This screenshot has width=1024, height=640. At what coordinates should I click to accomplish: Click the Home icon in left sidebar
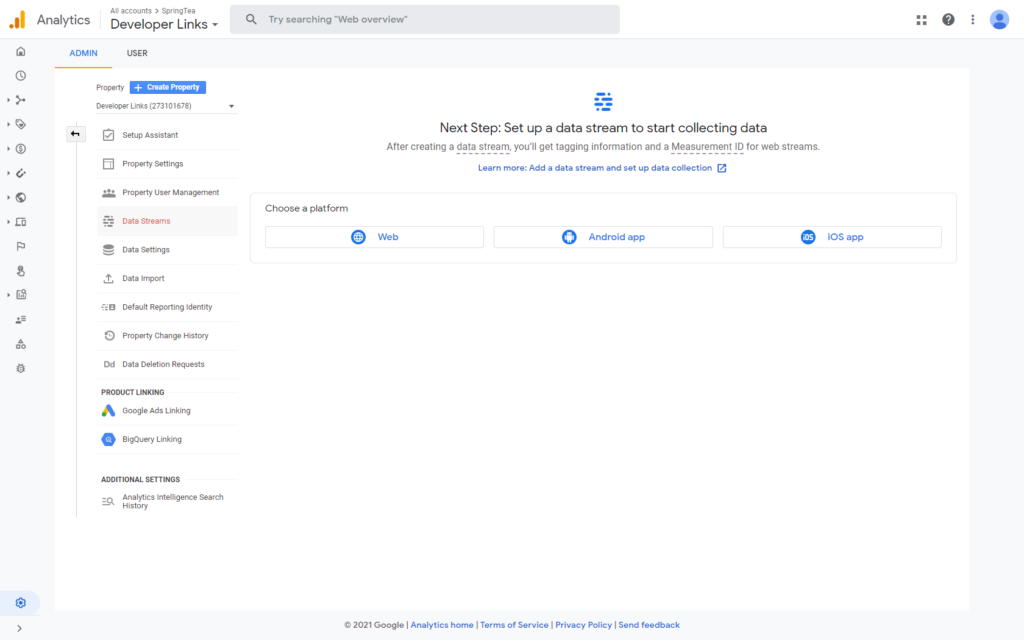coord(21,52)
